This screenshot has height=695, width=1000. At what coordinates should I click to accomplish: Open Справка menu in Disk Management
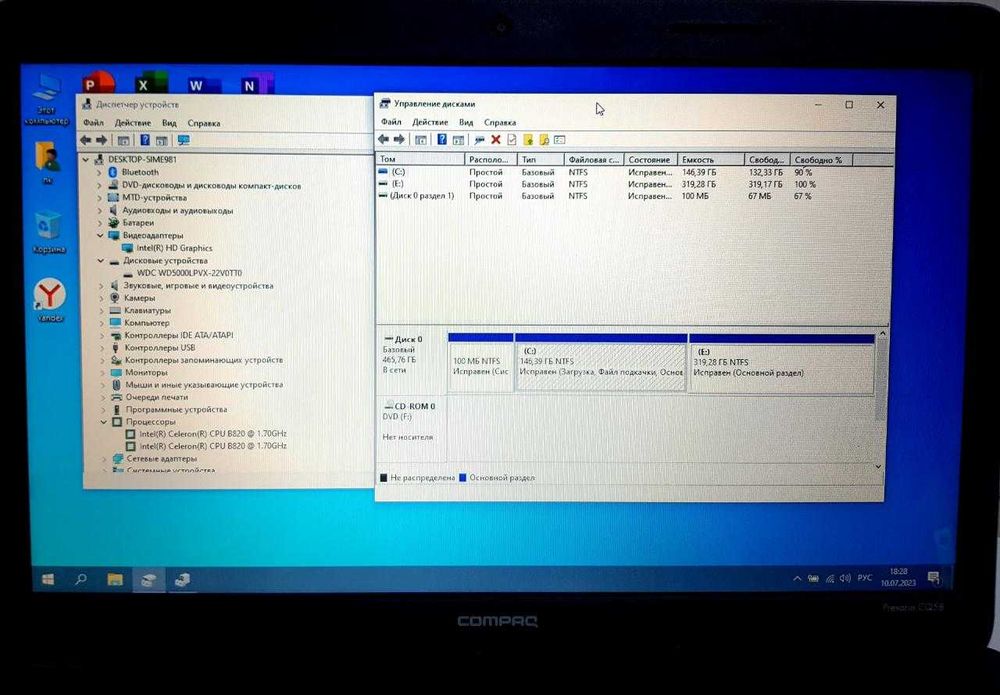[x=500, y=122]
